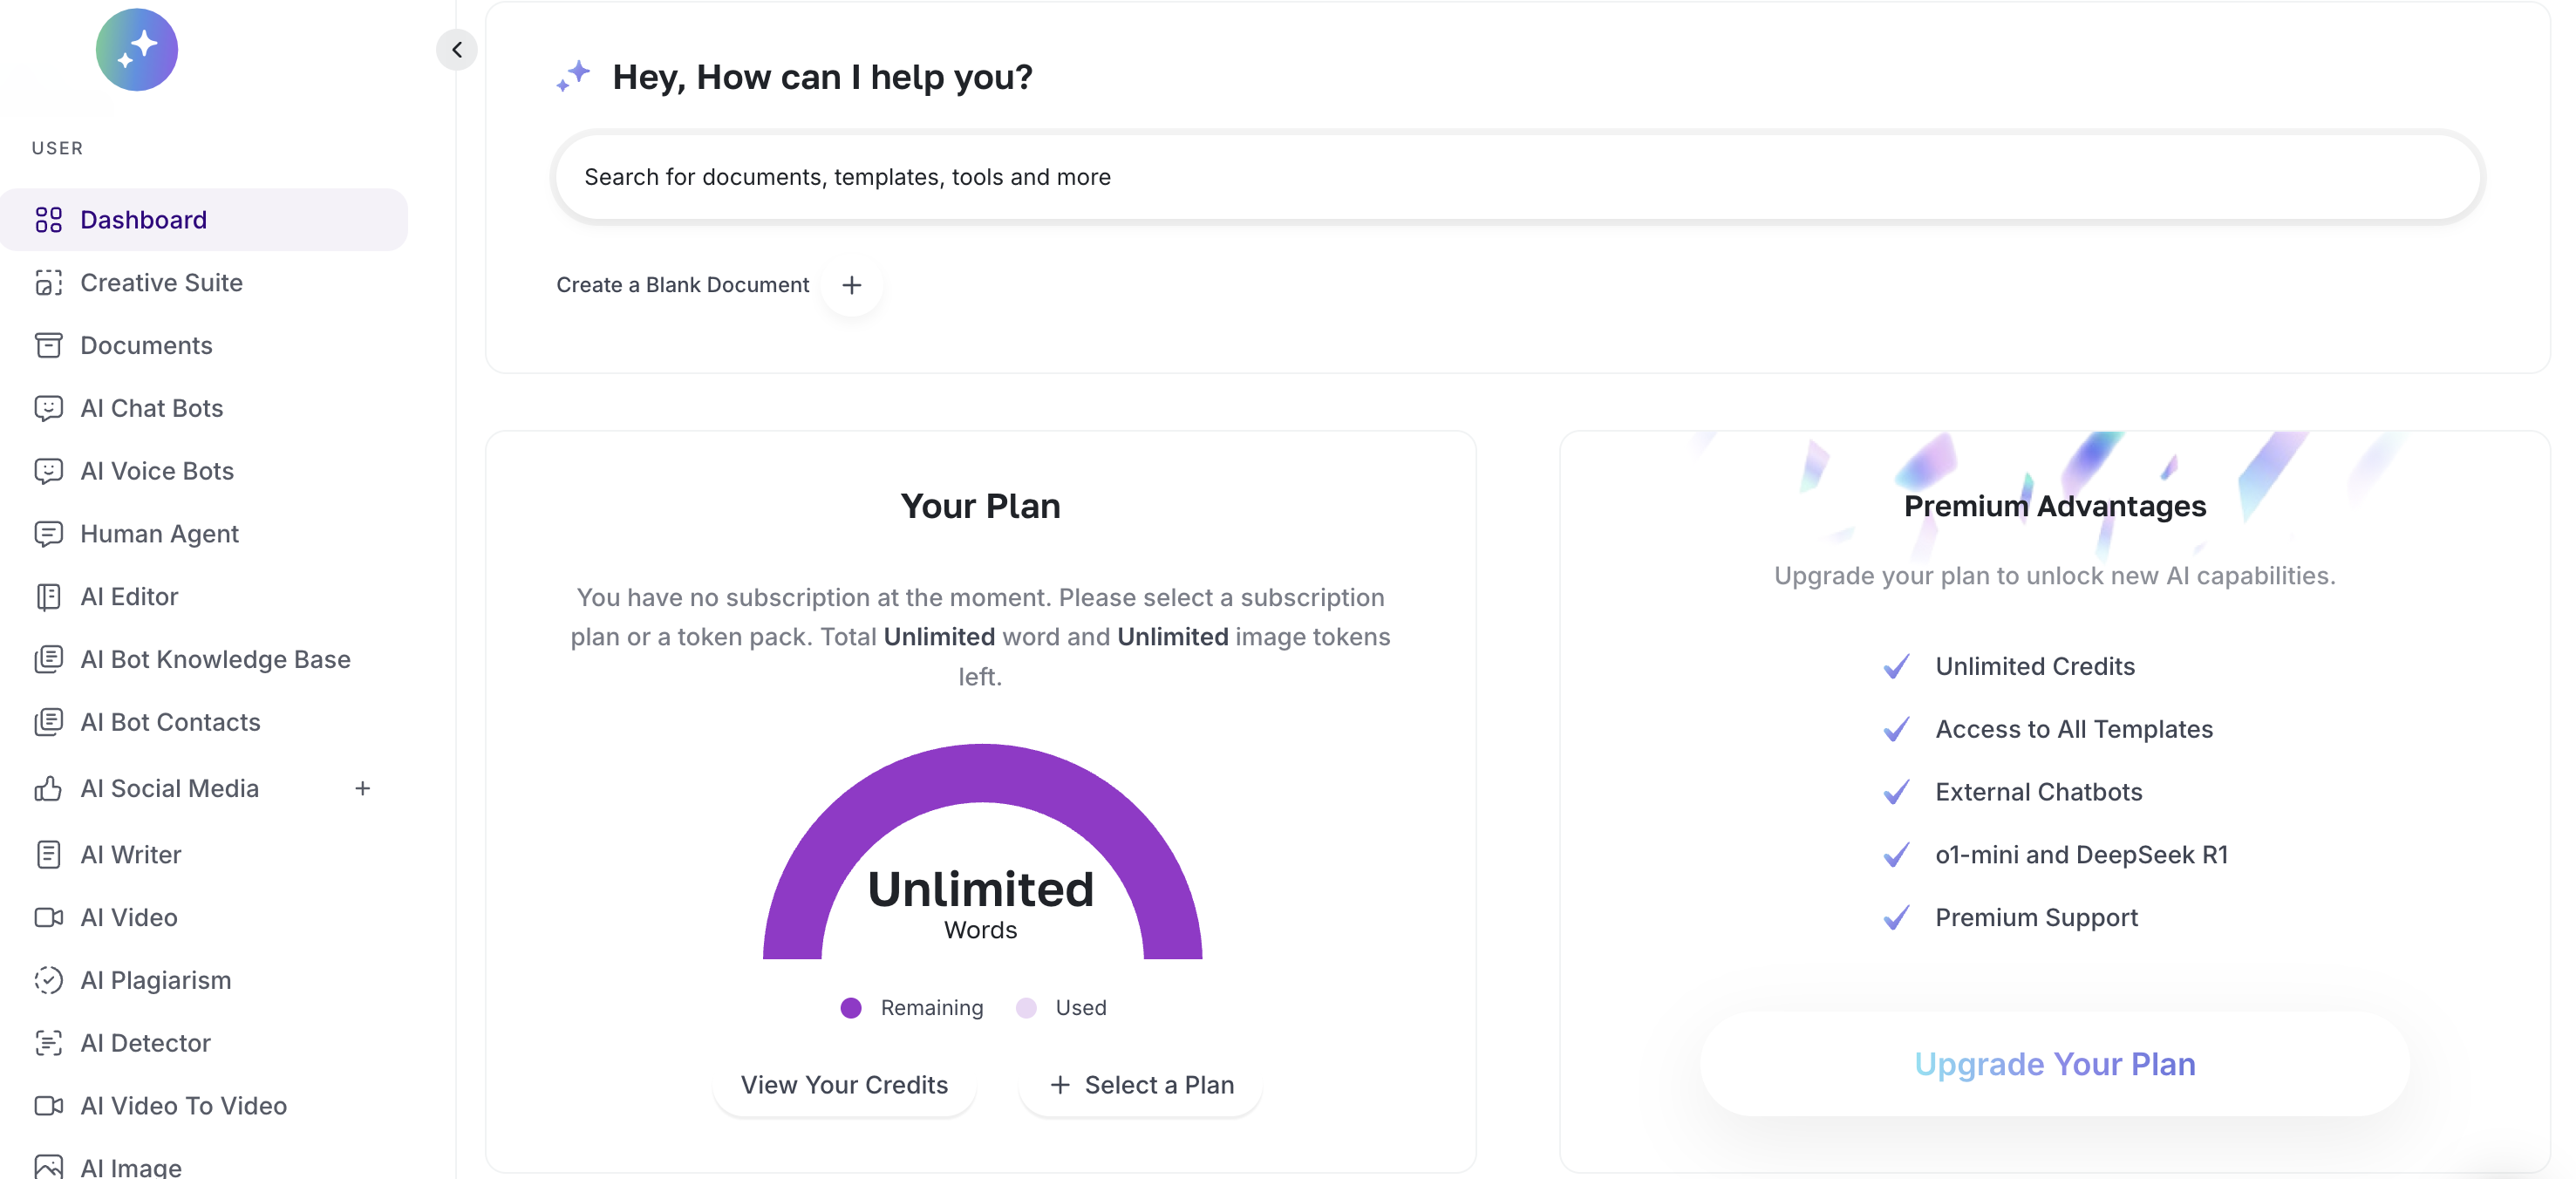Toggle the Remaining legend item on the chart
2576x1179 pixels.
912,1008
